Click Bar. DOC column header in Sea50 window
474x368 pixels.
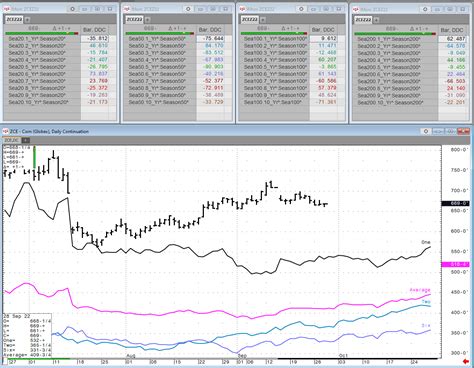(210, 30)
